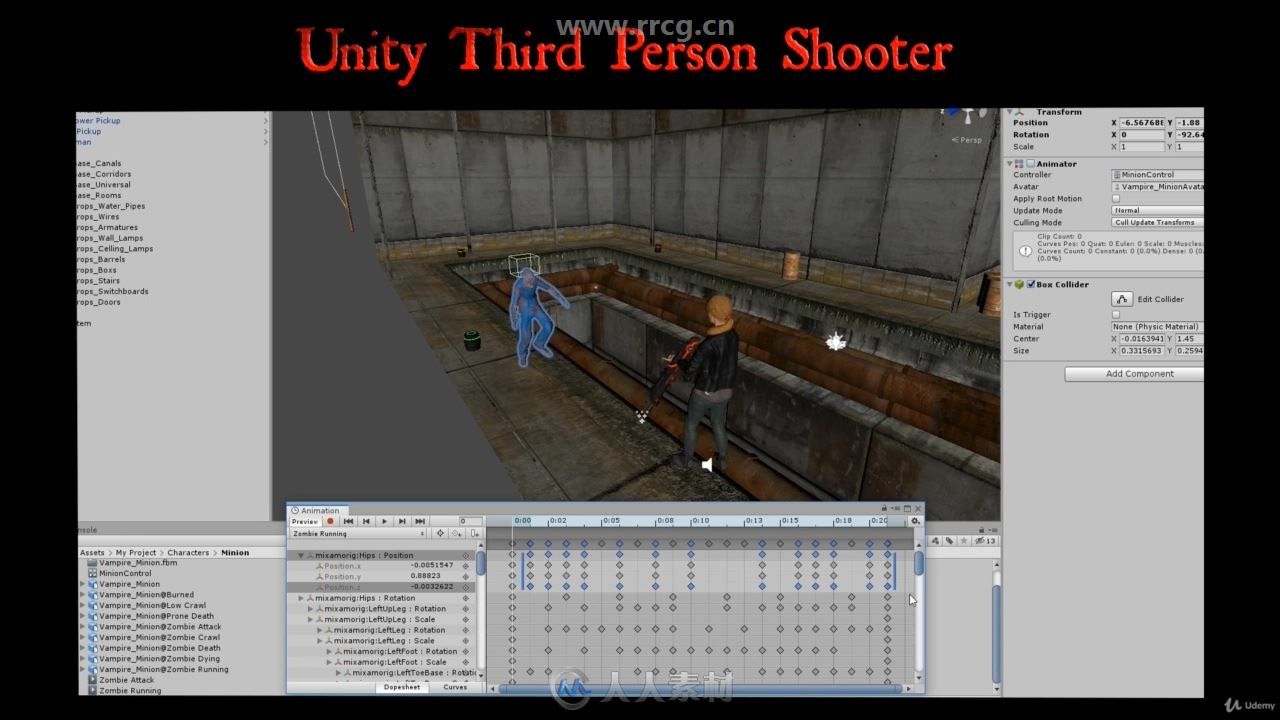Open the Zombie Running clip dropdown
The image size is (1280, 720).
[358, 534]
